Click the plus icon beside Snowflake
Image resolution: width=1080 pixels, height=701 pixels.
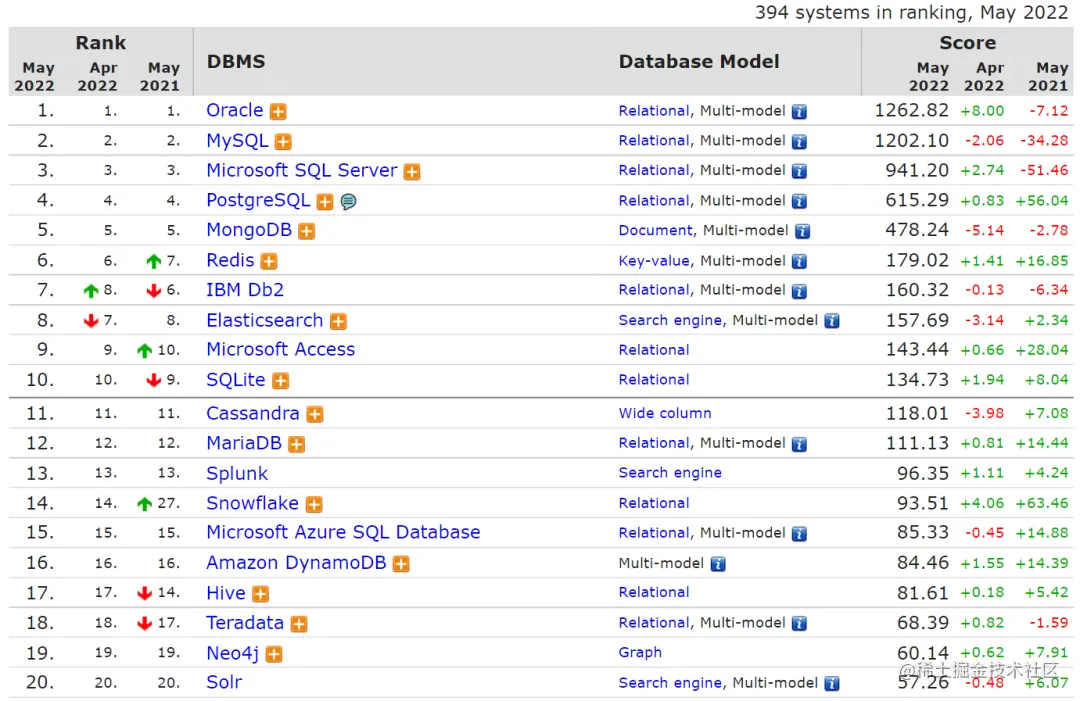pos(314,505)
